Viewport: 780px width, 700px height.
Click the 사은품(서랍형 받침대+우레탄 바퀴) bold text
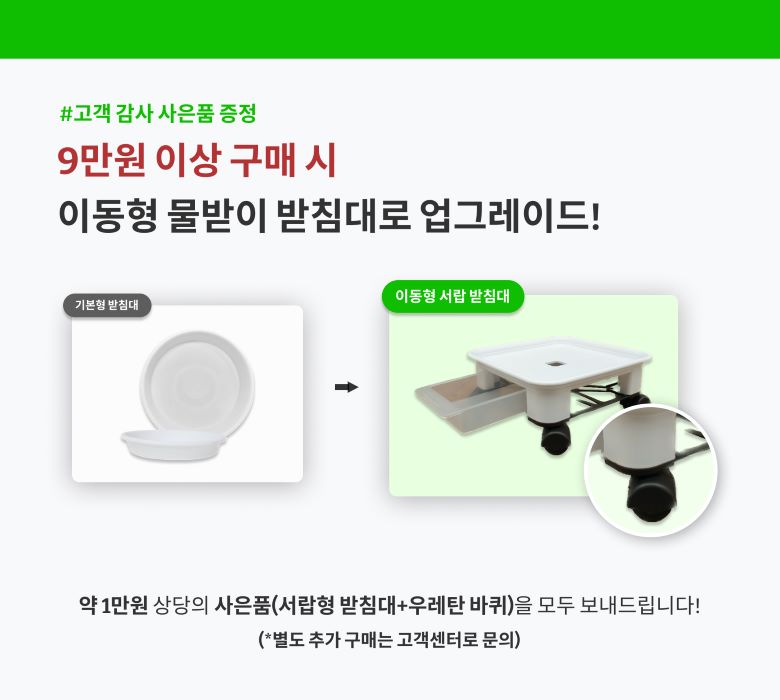coord(364,605)
